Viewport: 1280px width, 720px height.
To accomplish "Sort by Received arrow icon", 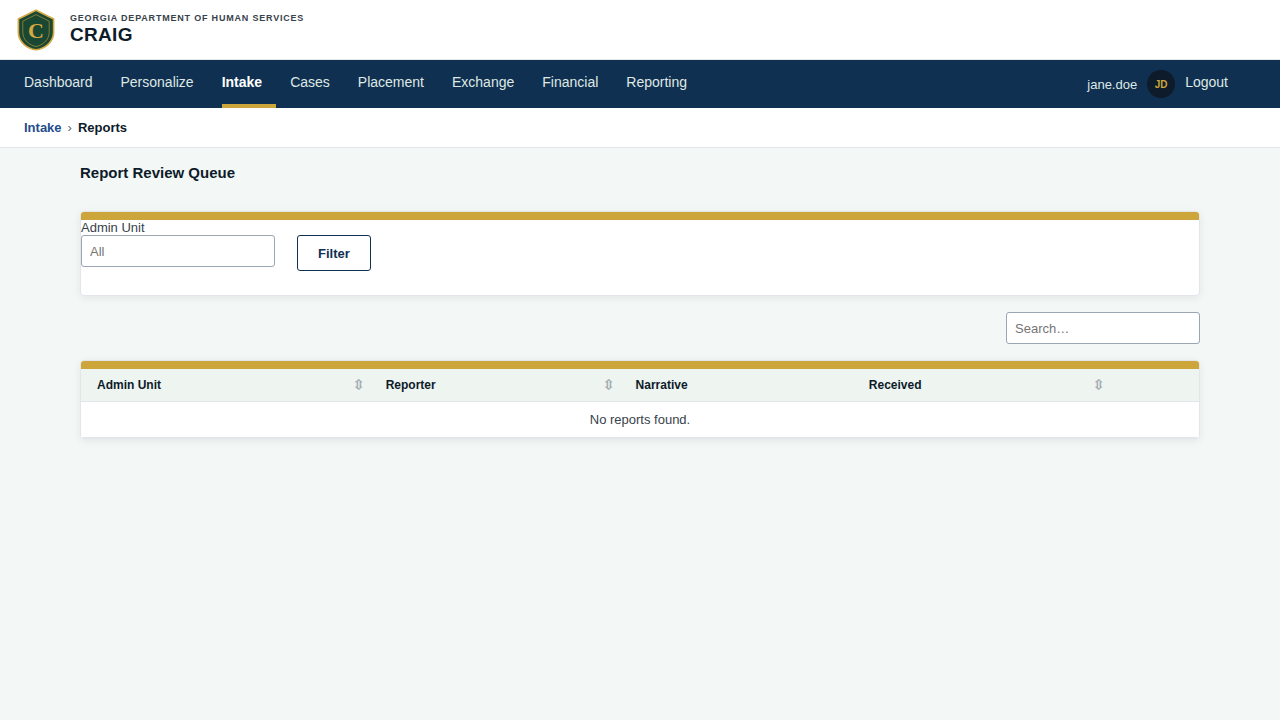I will tap(1098, 385).
